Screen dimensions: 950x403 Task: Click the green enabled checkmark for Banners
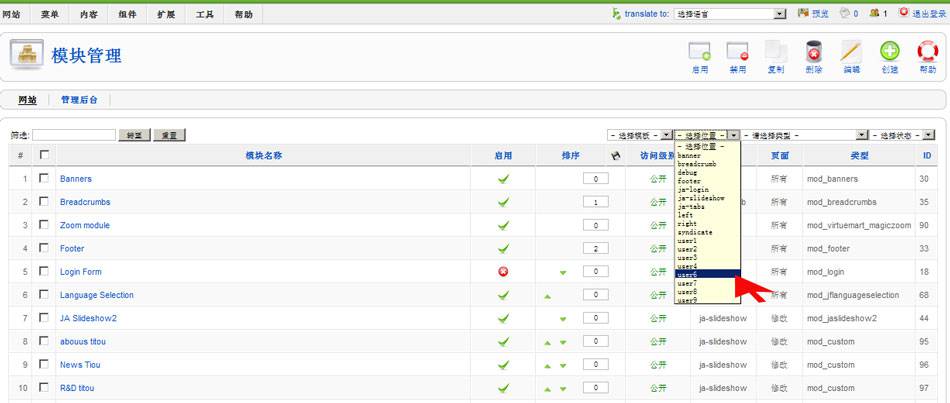tap(503, 179)
